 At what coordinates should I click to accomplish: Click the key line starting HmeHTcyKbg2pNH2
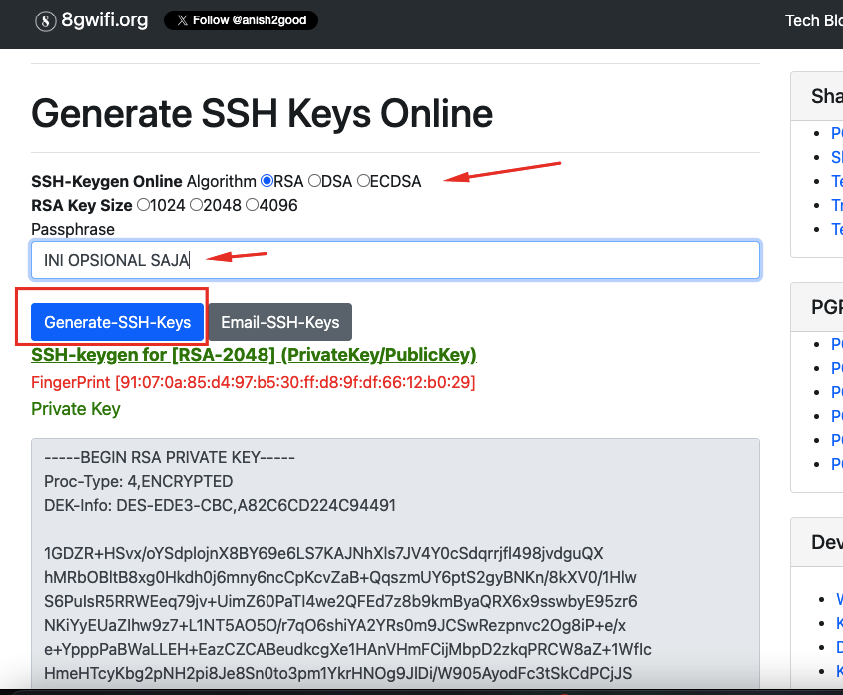pos(338,673)
